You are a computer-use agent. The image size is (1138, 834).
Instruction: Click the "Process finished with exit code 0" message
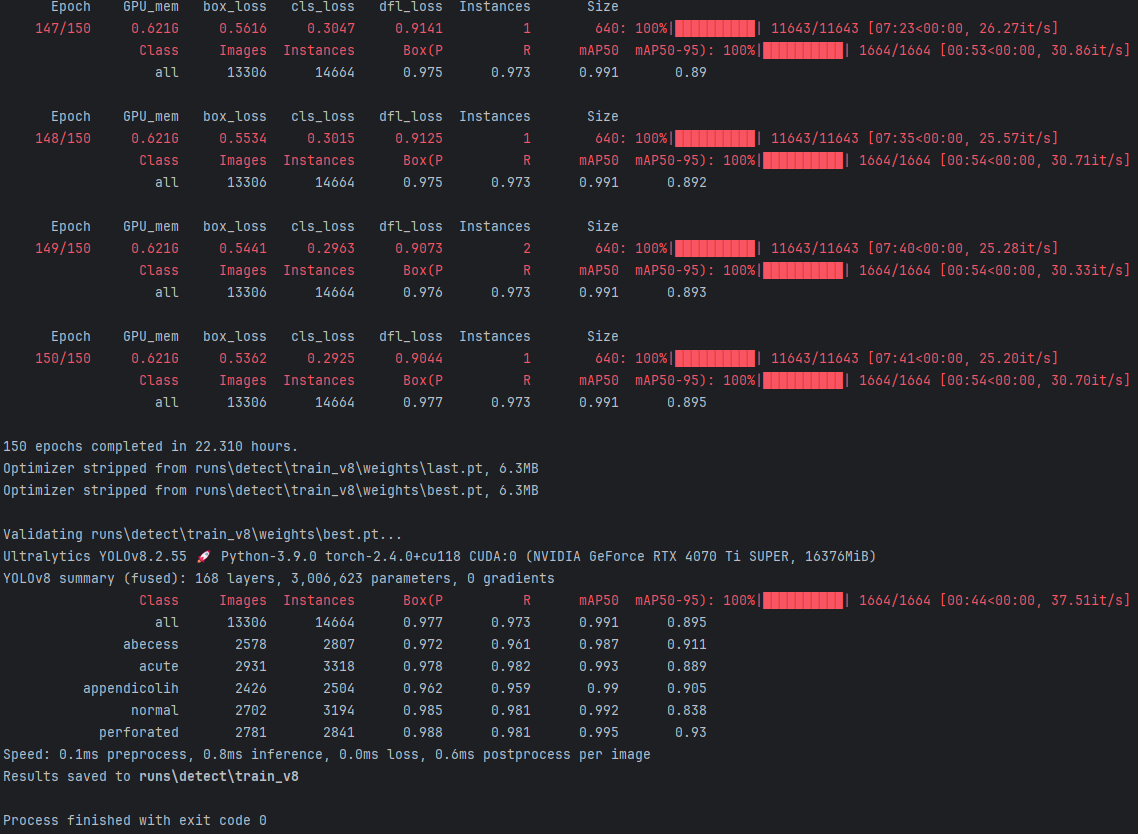(135, 820)
